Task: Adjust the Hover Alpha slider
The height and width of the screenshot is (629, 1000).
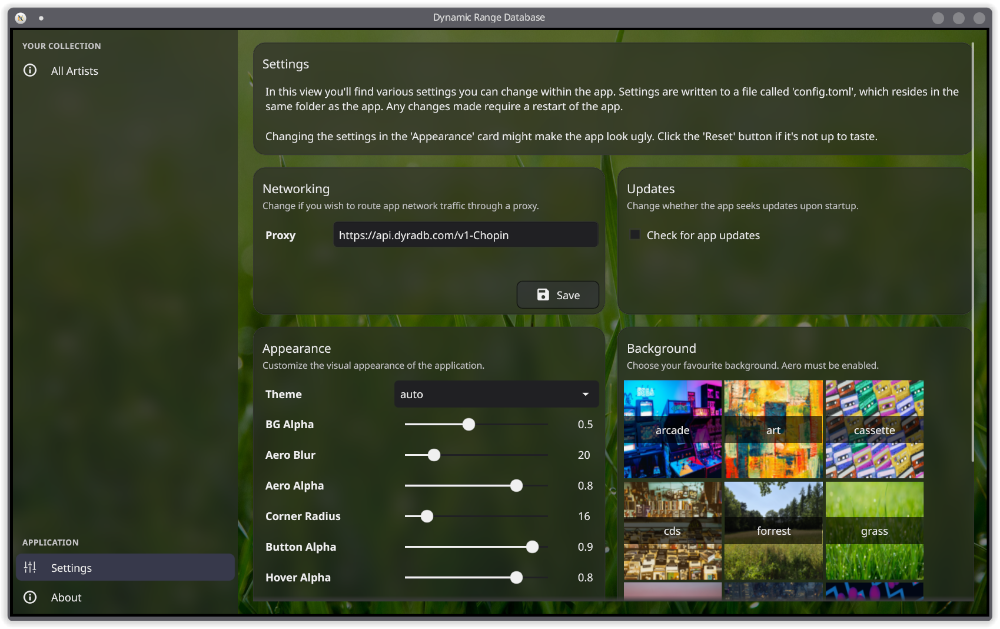Action: [476, 577]
